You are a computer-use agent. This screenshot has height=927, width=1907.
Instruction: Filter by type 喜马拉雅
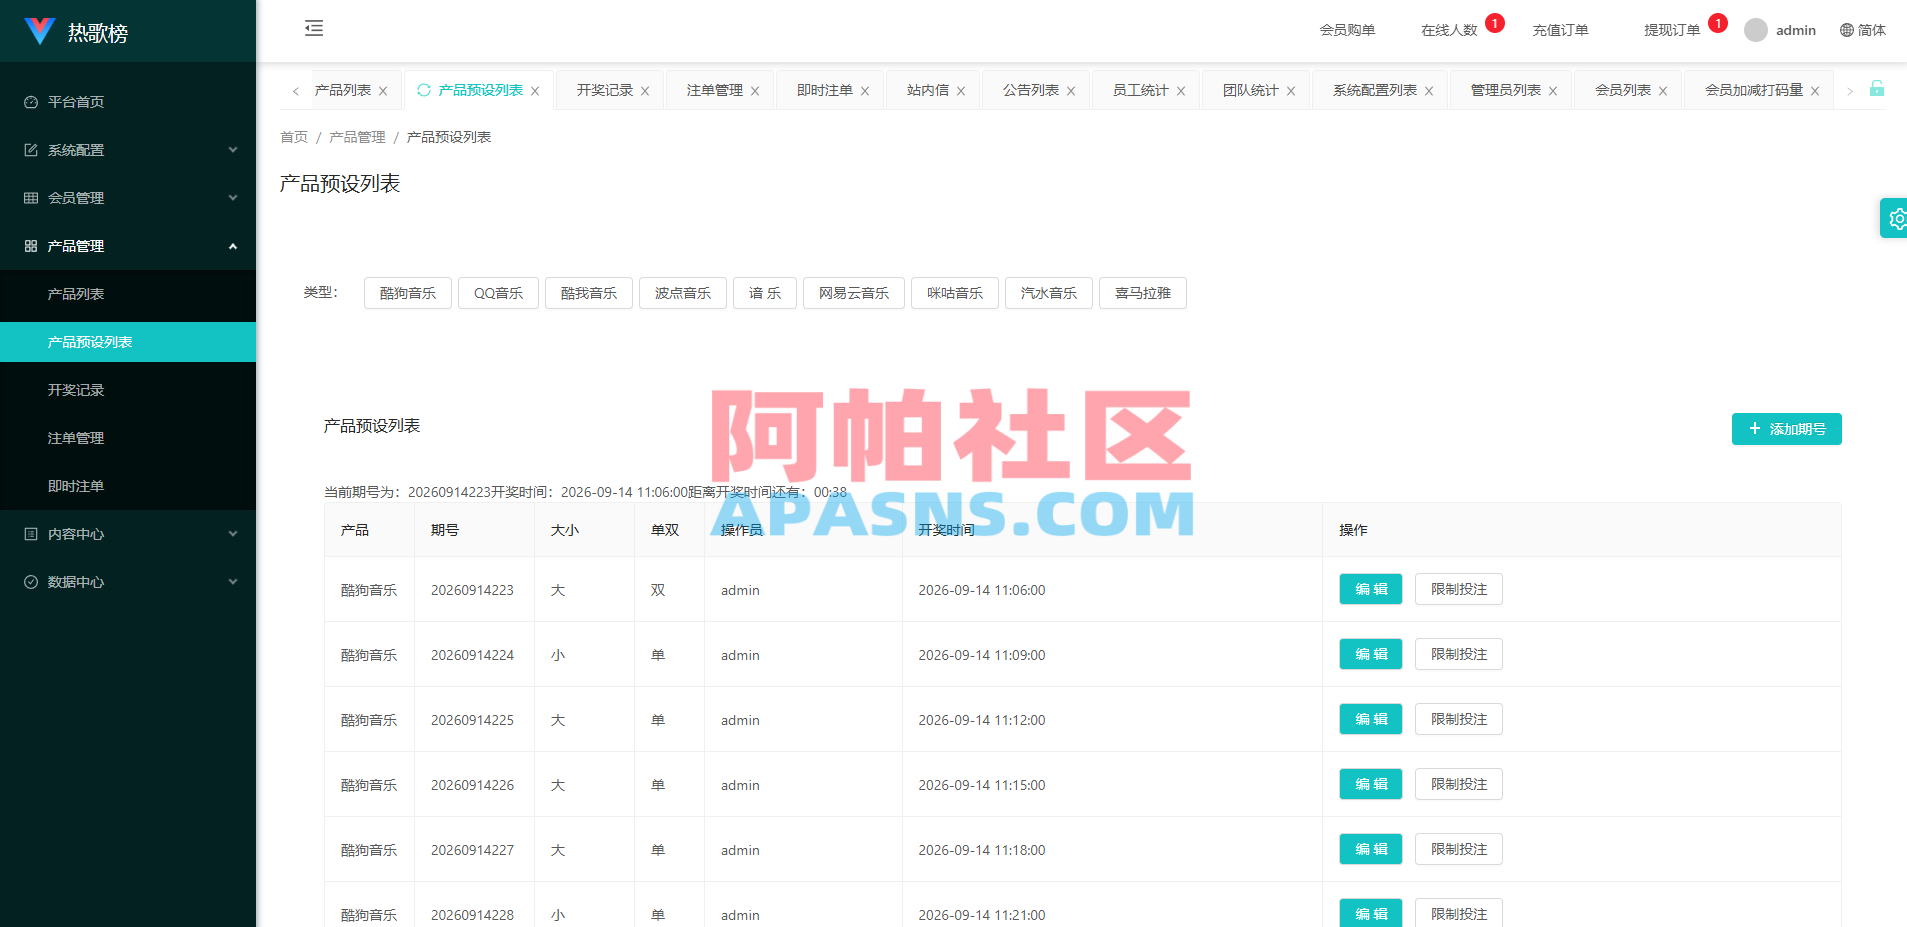1142,293
